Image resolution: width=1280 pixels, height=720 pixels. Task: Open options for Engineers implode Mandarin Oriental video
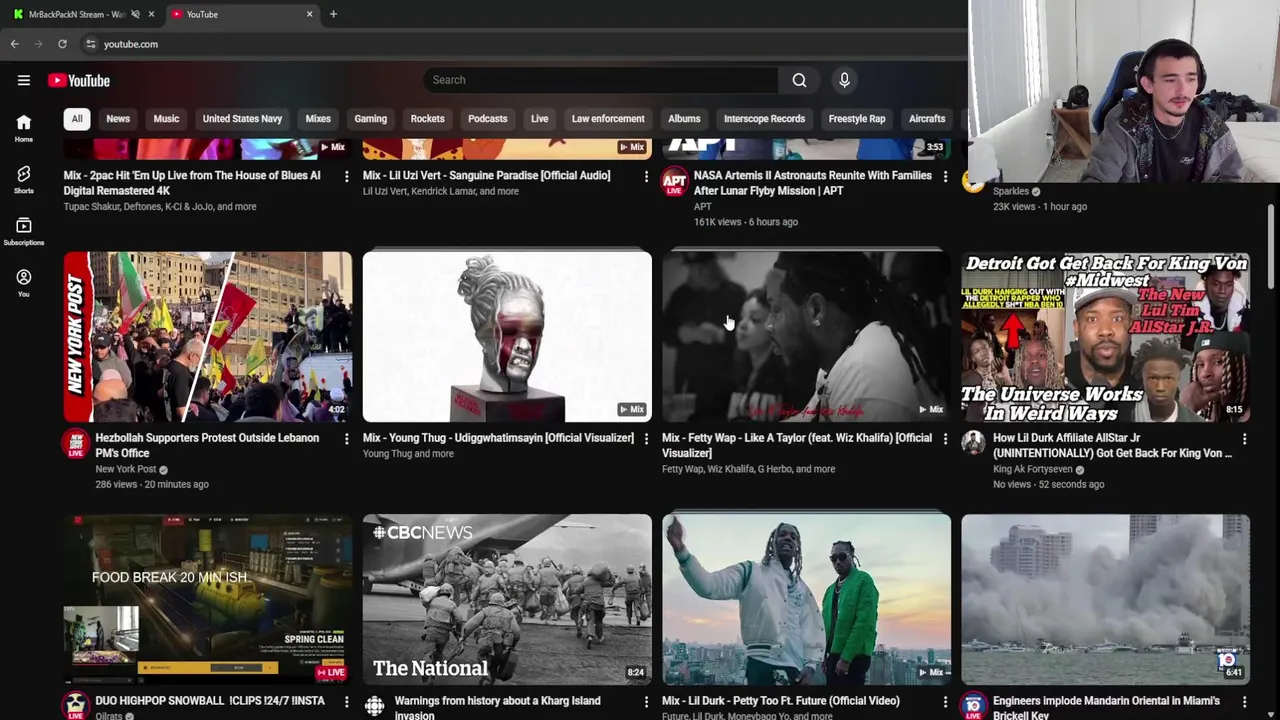(x=1244, y=702)
